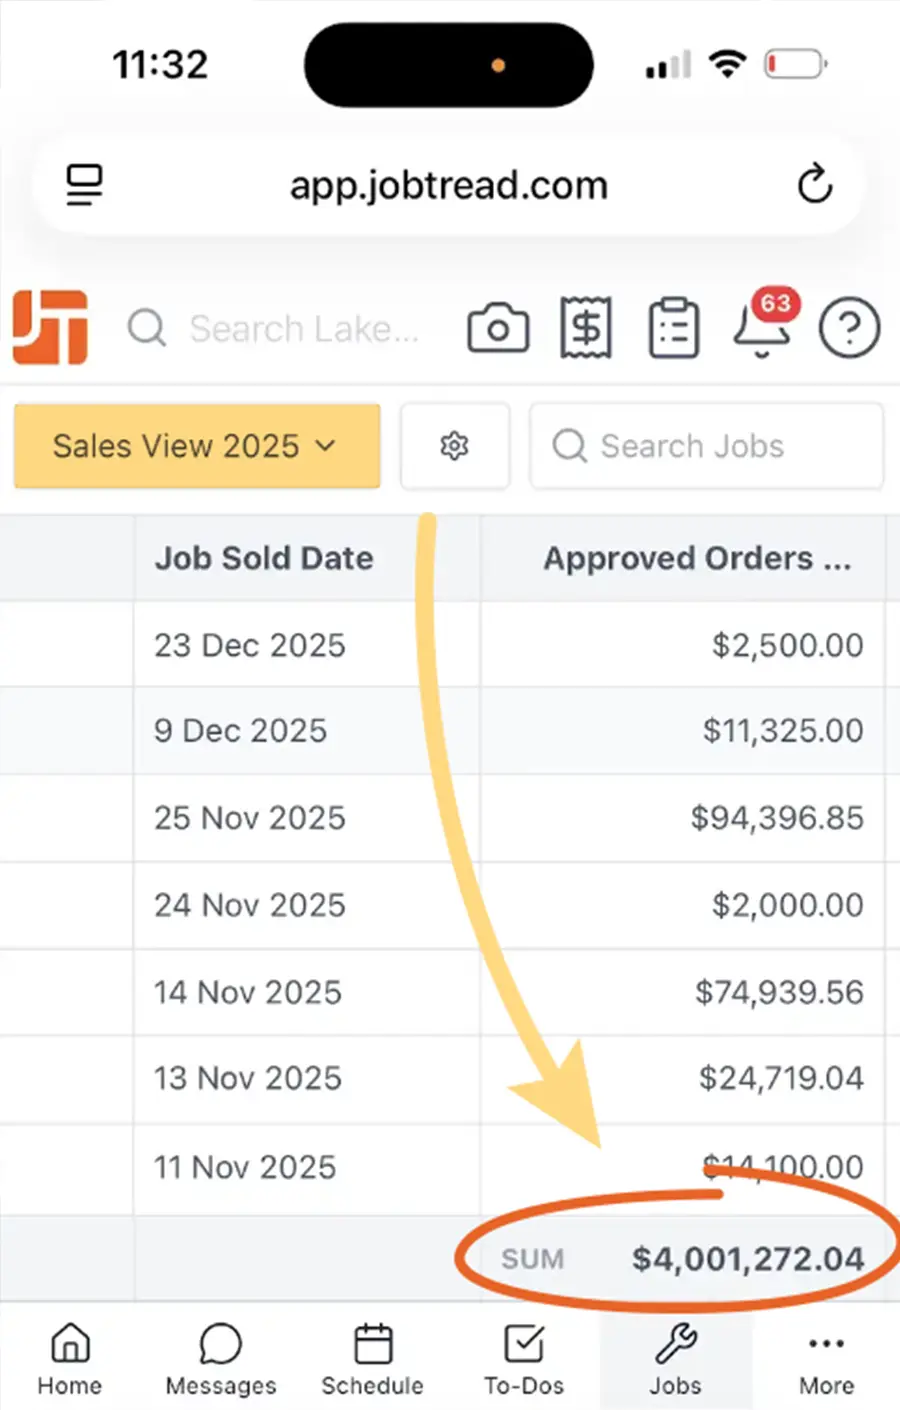Open the More menu
Image resolution: width=900 pixels, height=1410 pixels.
(x=826, y=1358)
